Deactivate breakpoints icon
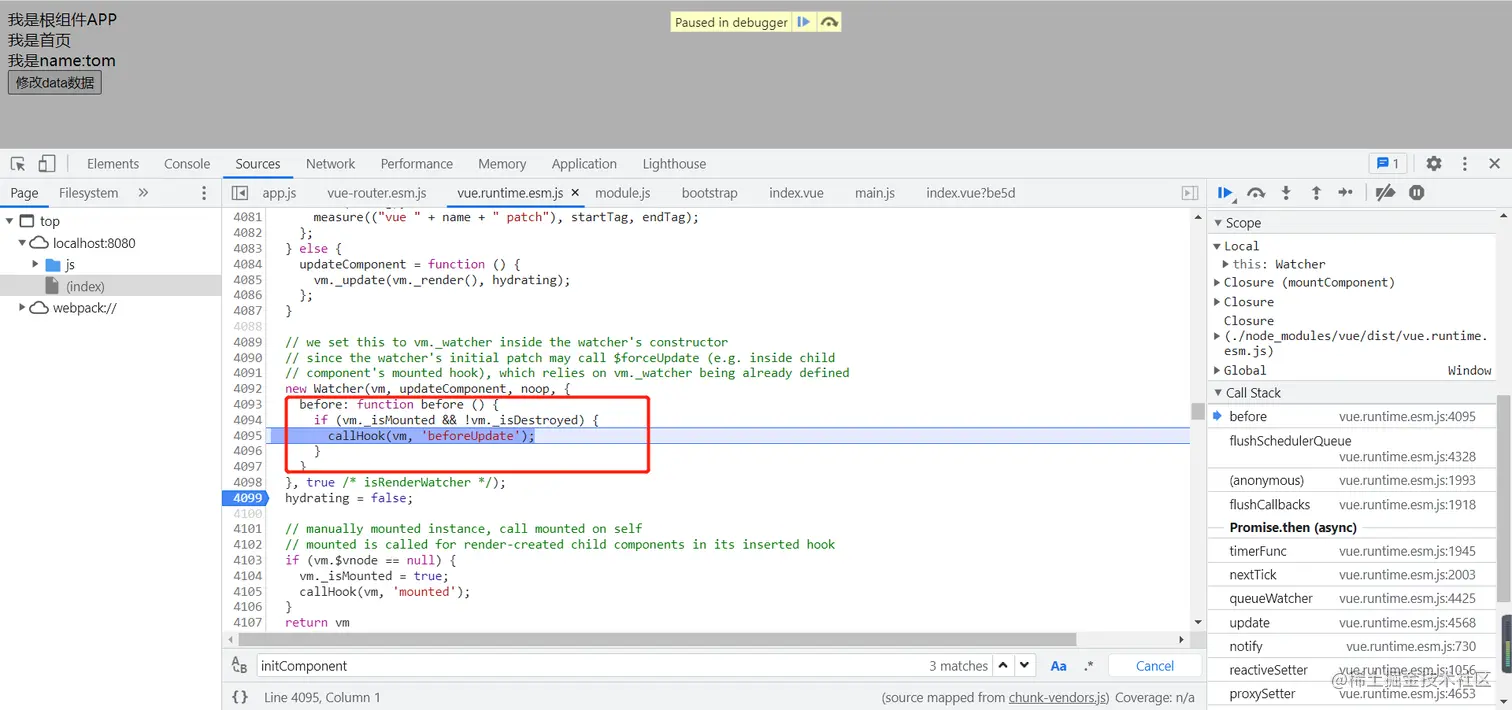This screenshot has width=1512, height=710. (x=1385, y=193)
